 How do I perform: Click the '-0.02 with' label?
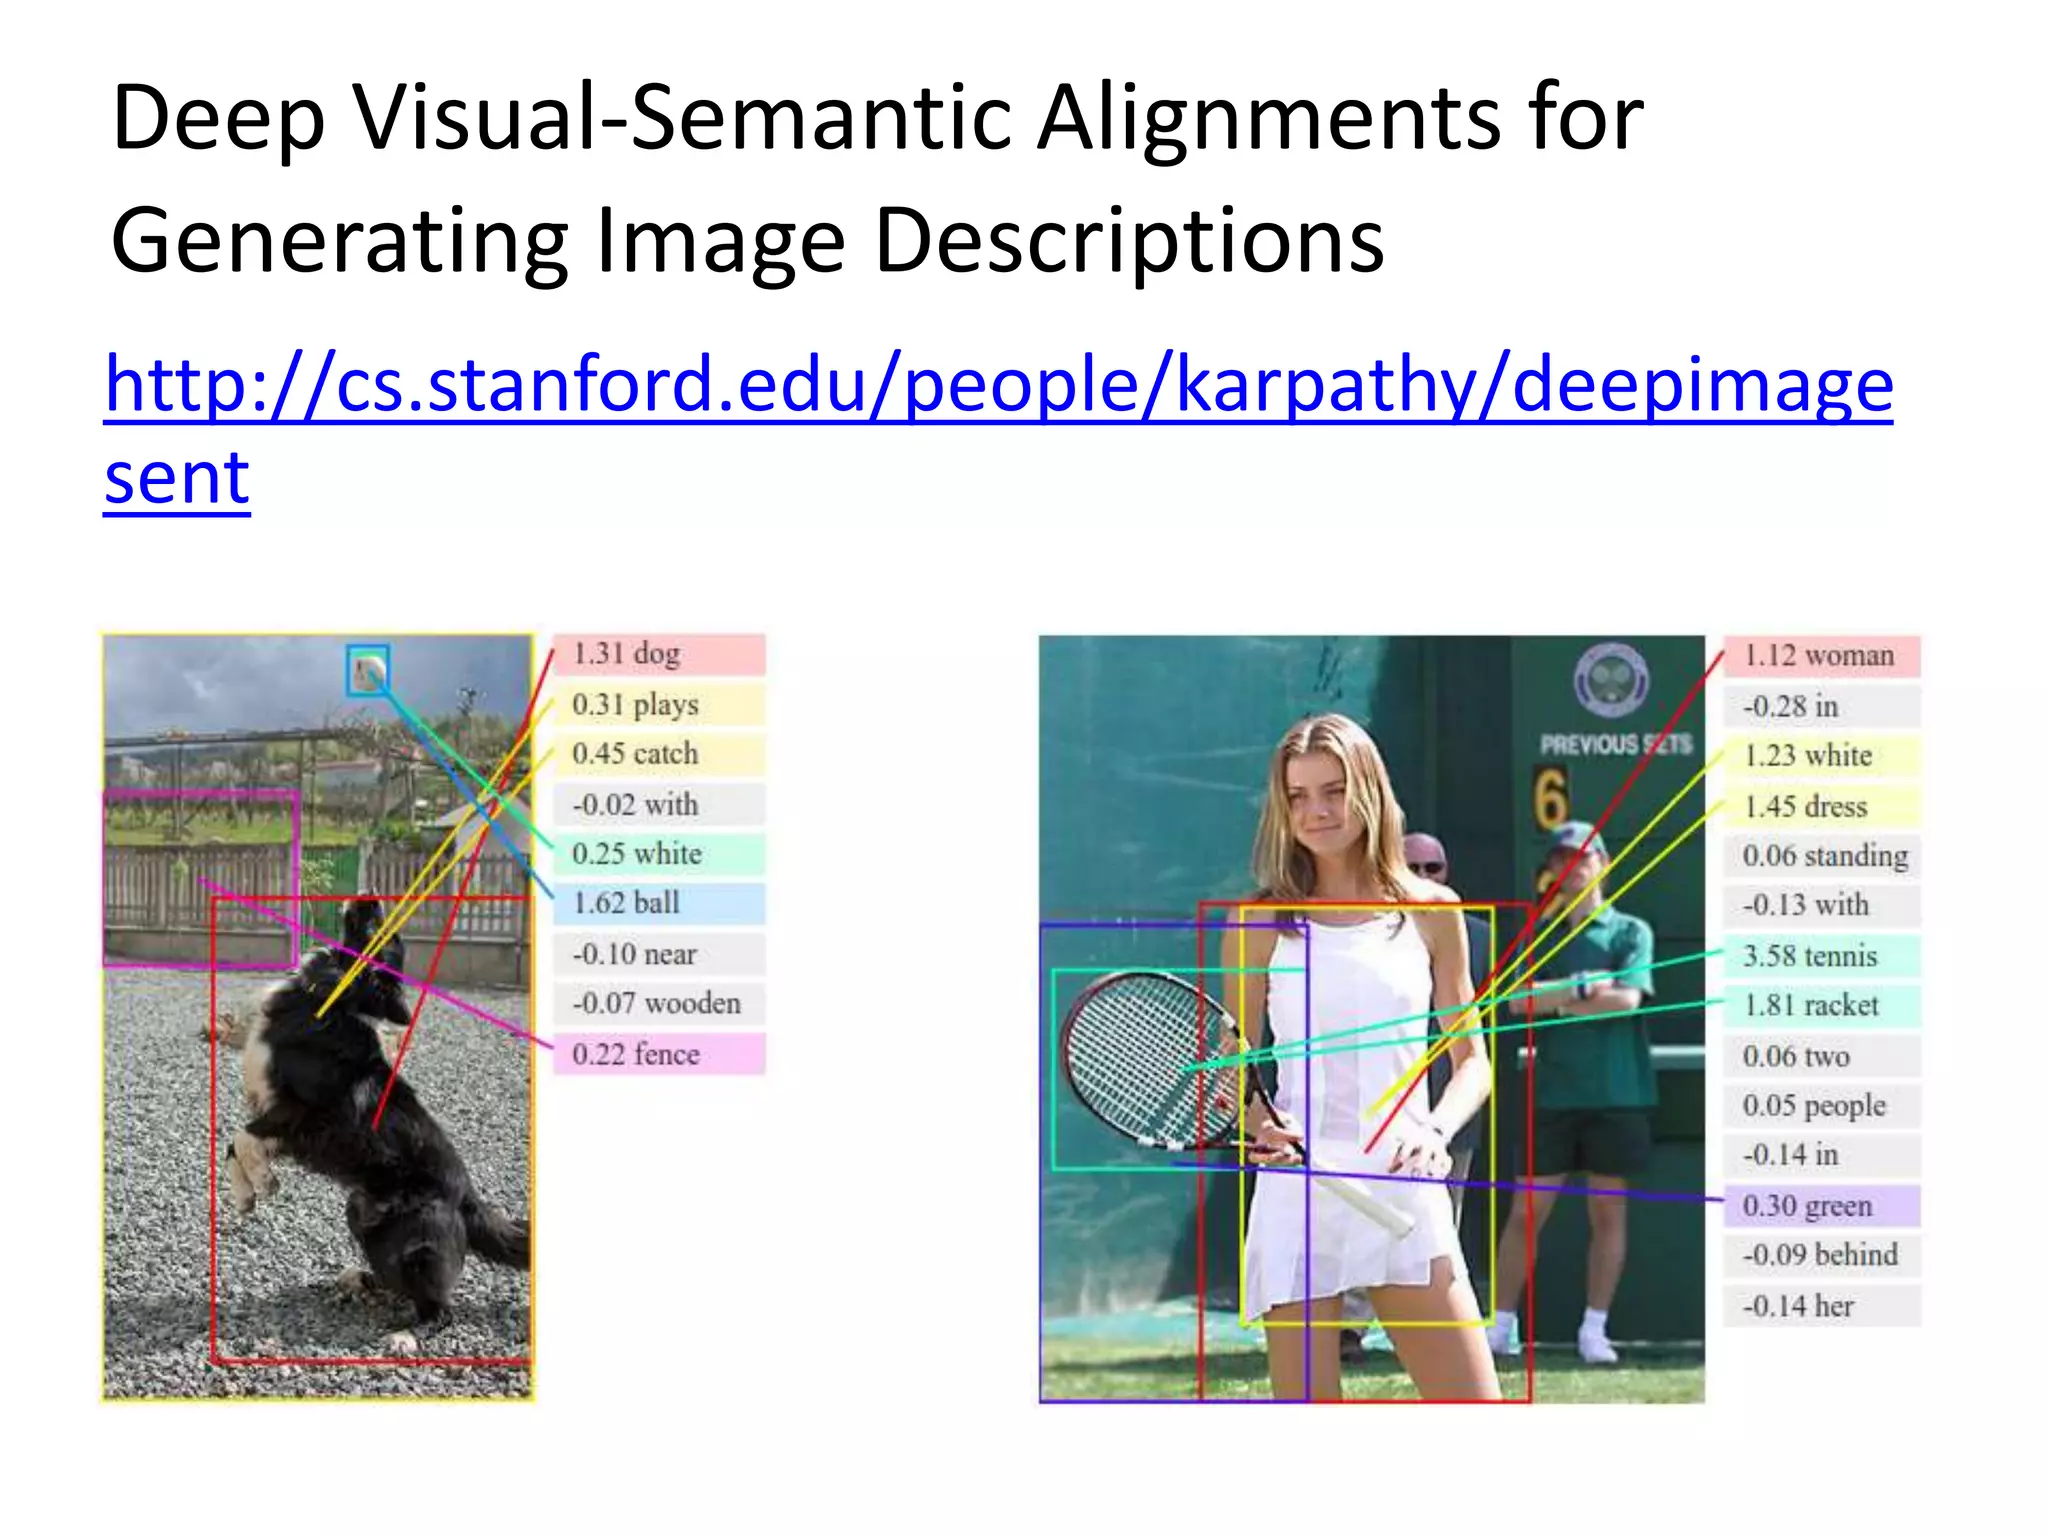(x=660, y=804)
